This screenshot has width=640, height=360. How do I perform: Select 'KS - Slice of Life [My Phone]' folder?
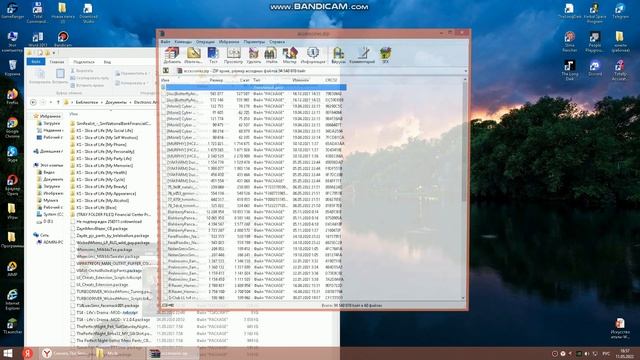click(x=98, y=144)
